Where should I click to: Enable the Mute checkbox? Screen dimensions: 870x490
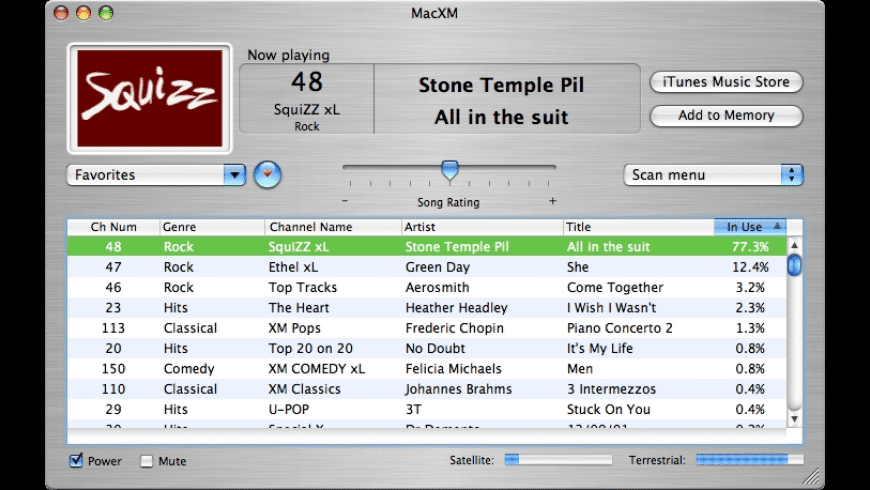point(147,461)
